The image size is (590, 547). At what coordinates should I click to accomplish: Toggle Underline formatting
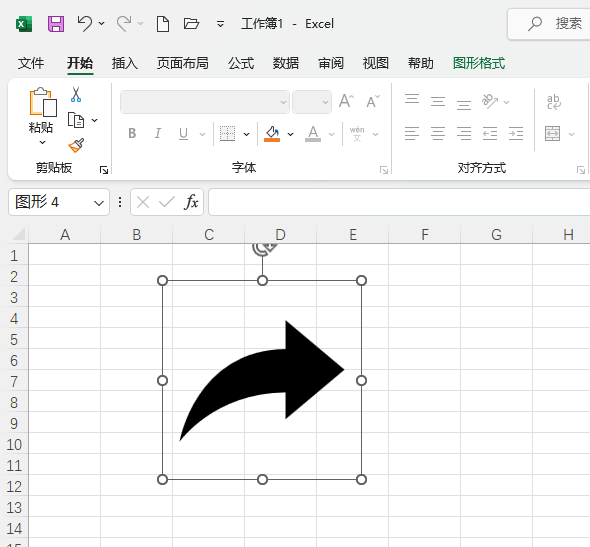tap(184, 134)
